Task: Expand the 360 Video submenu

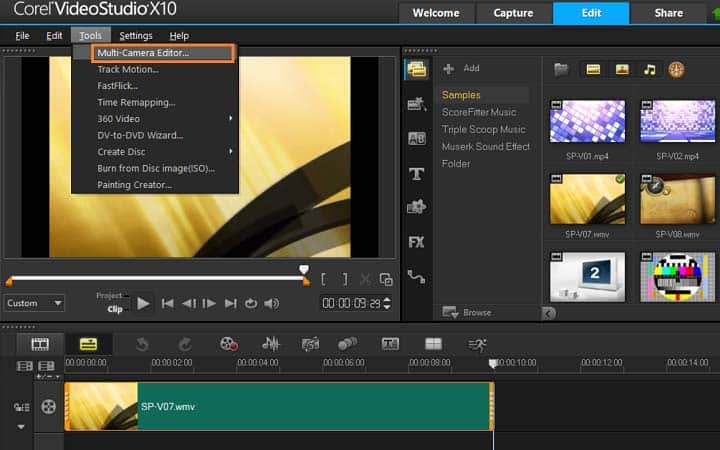Action: pyautogui.click(x=155, y=118)
